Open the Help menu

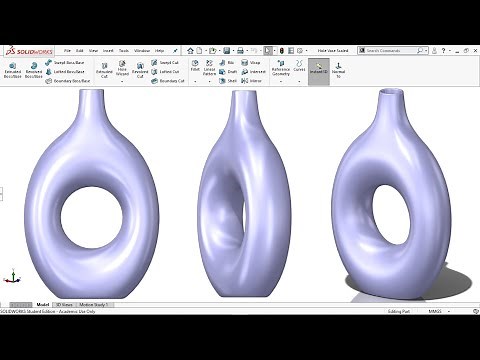click(159, 51)
